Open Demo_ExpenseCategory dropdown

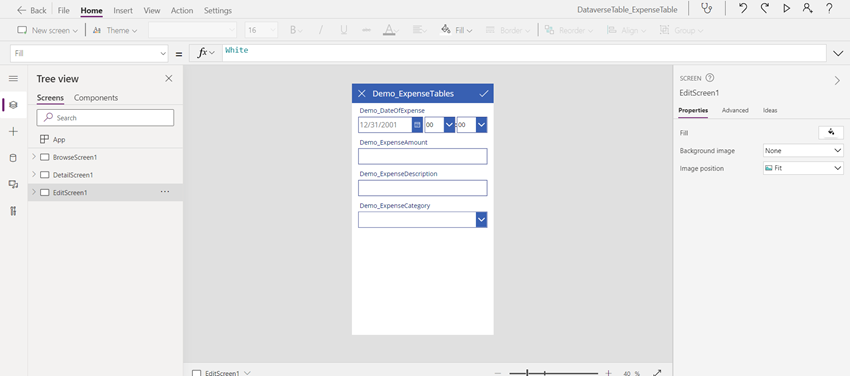click(481, 219)
